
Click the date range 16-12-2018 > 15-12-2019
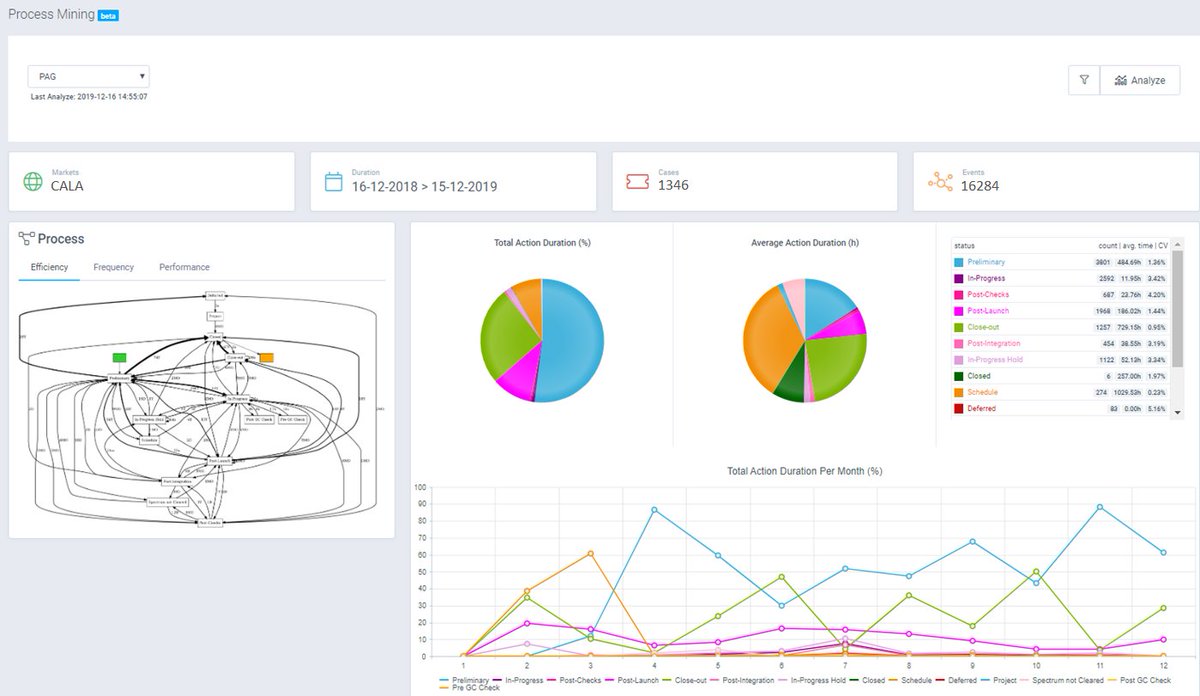[x=424, y=186]
